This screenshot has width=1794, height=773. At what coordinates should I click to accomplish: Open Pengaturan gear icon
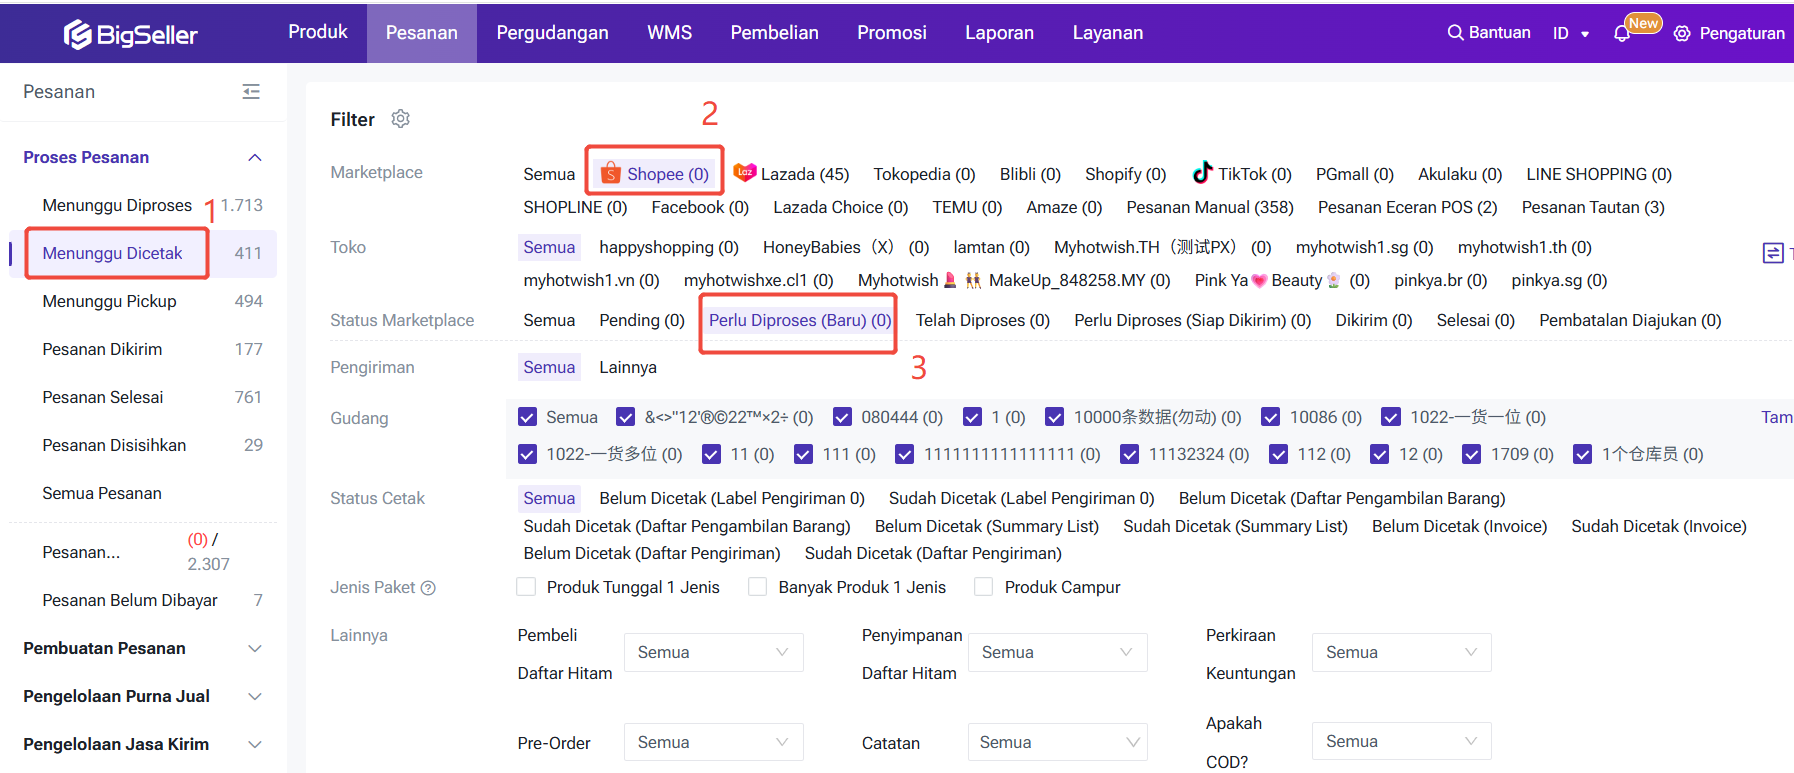pos(1682,34)
